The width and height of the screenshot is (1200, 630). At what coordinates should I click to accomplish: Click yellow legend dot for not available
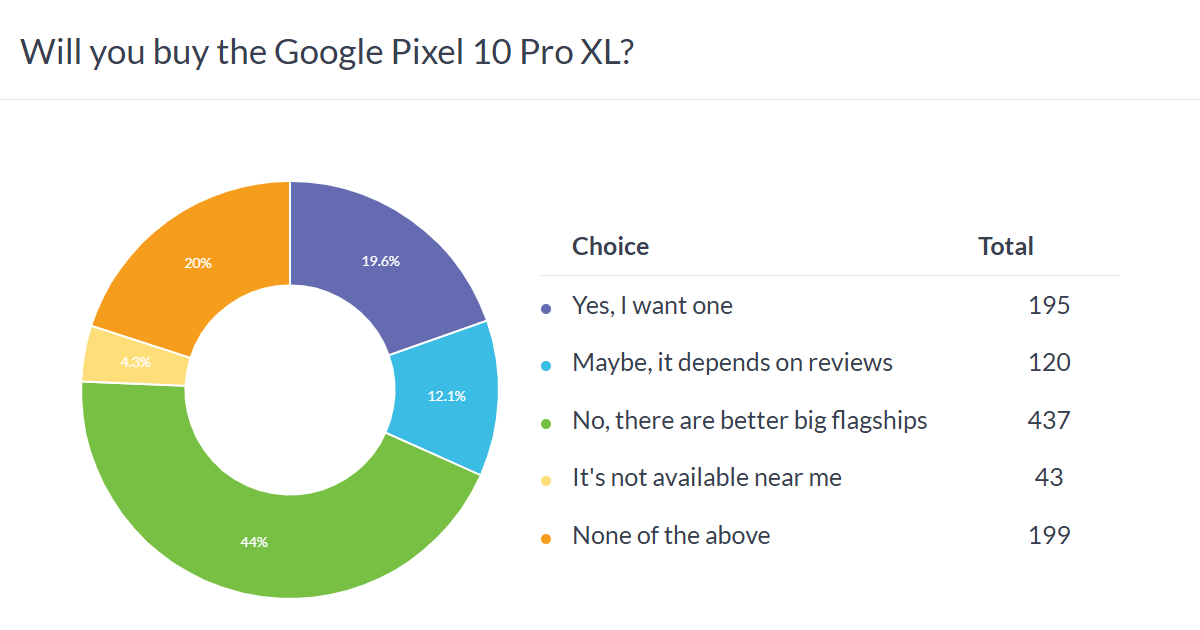pyautogui.click(x=546, y=481)
